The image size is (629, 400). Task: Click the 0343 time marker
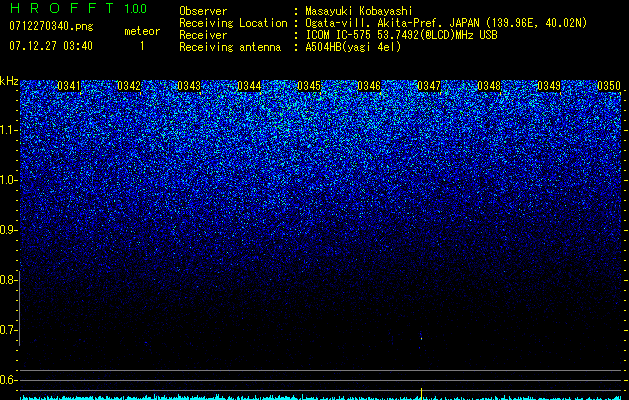(189, 86)
